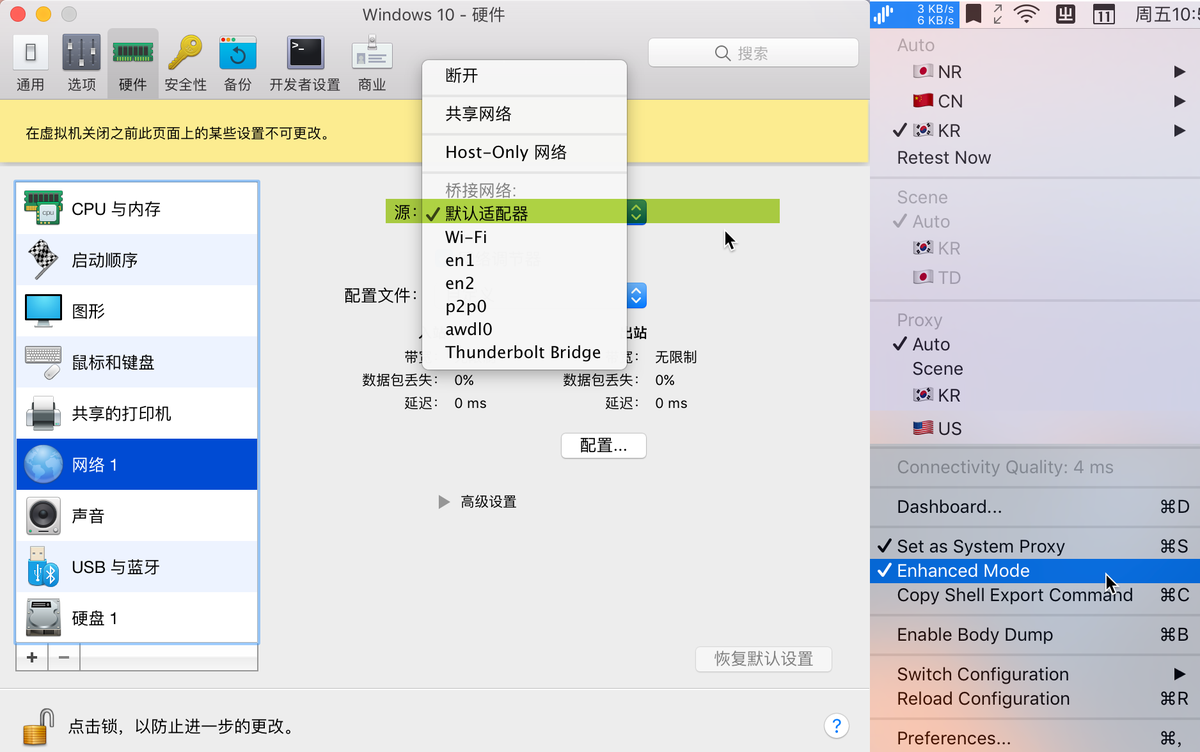This screenshot has width=1200, height=752.
Task: Add hardware device with plus button
Action: click(x=32, y=657)
